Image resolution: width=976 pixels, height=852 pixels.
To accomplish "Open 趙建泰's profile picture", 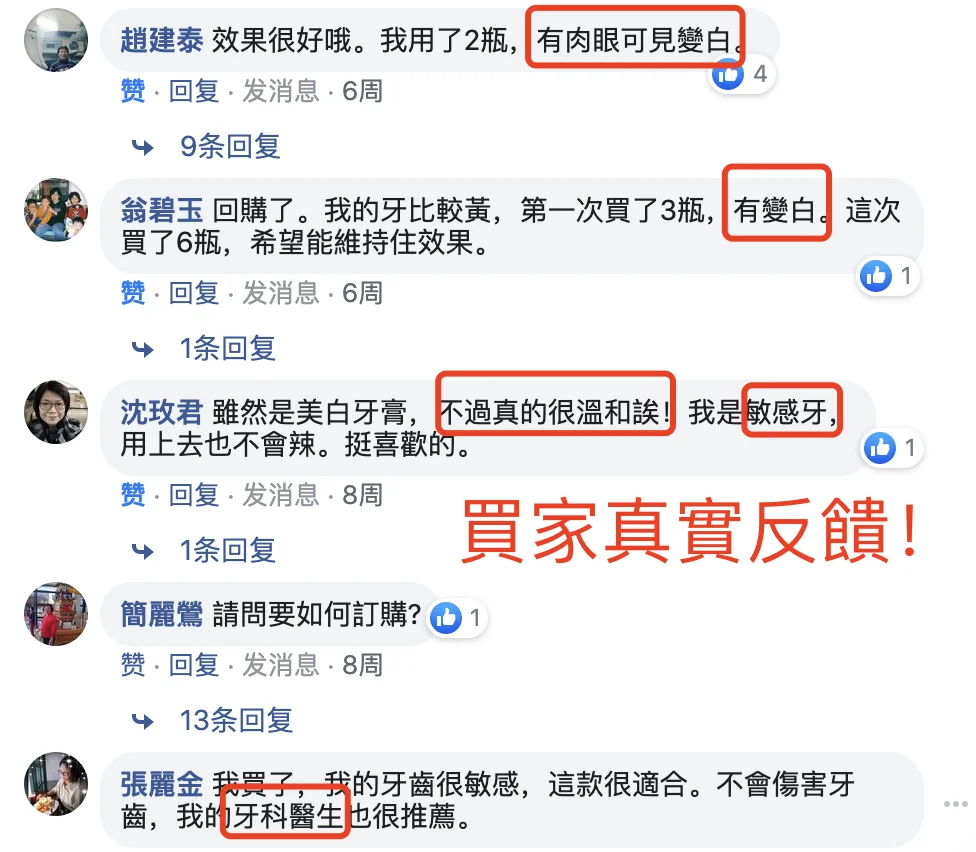I will 56,40.
